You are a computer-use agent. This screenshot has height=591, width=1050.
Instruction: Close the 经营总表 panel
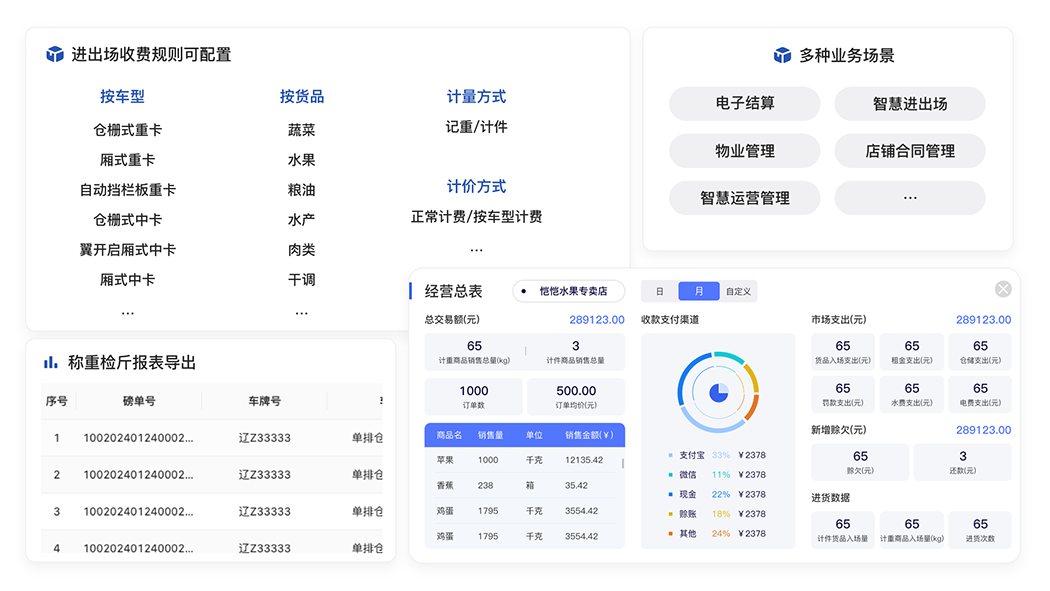tap(1002, 289)
